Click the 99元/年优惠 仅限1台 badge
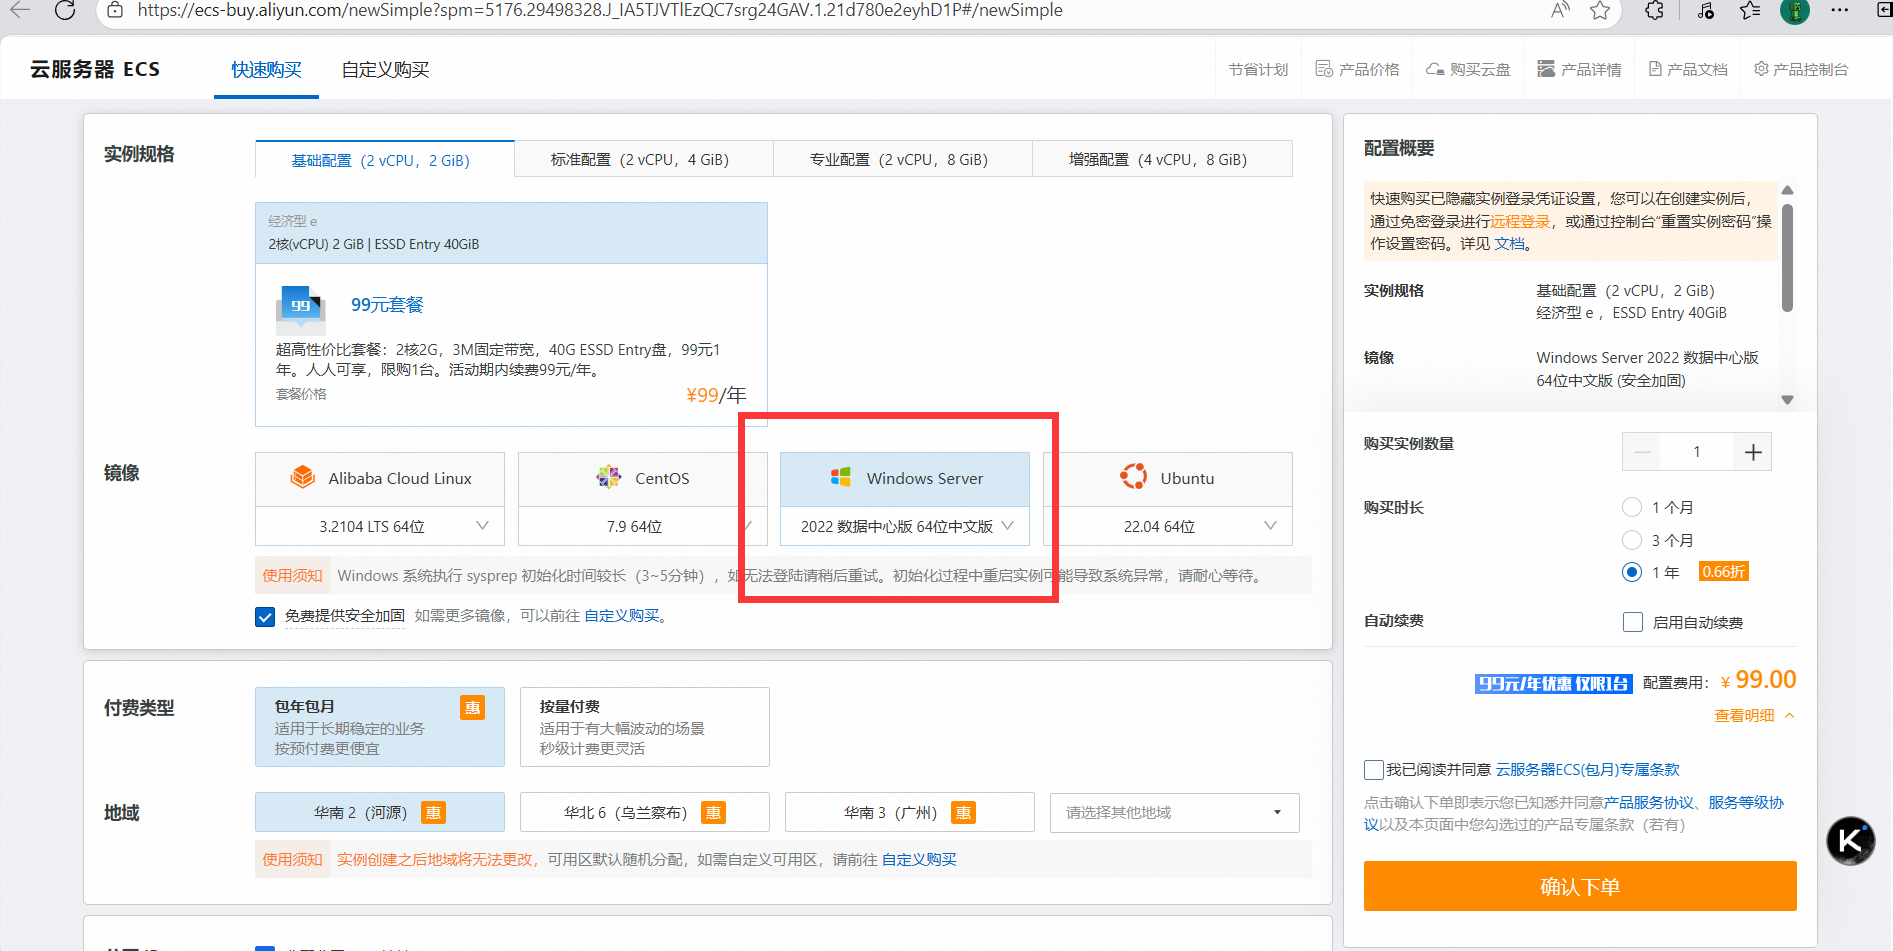 pos(1553,684)
